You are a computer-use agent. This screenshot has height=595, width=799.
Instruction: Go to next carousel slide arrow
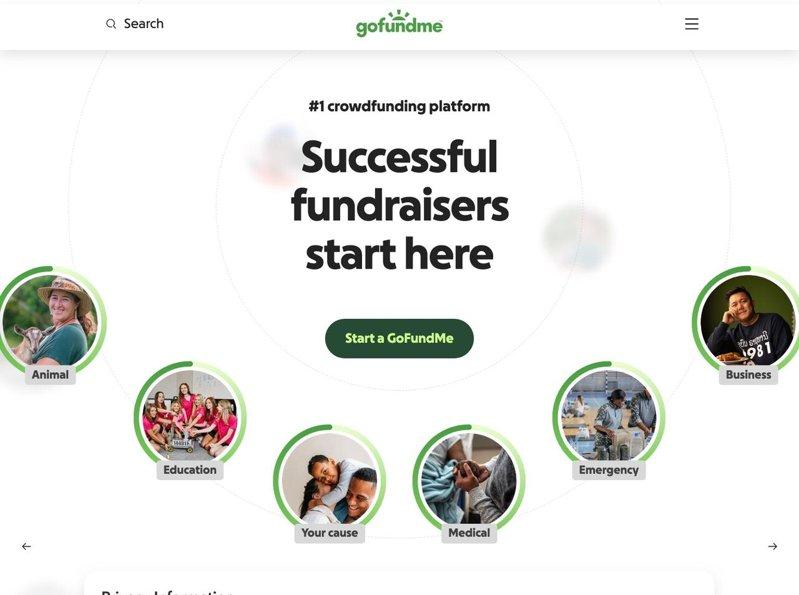pyautogui.click(x=773, y=547)
